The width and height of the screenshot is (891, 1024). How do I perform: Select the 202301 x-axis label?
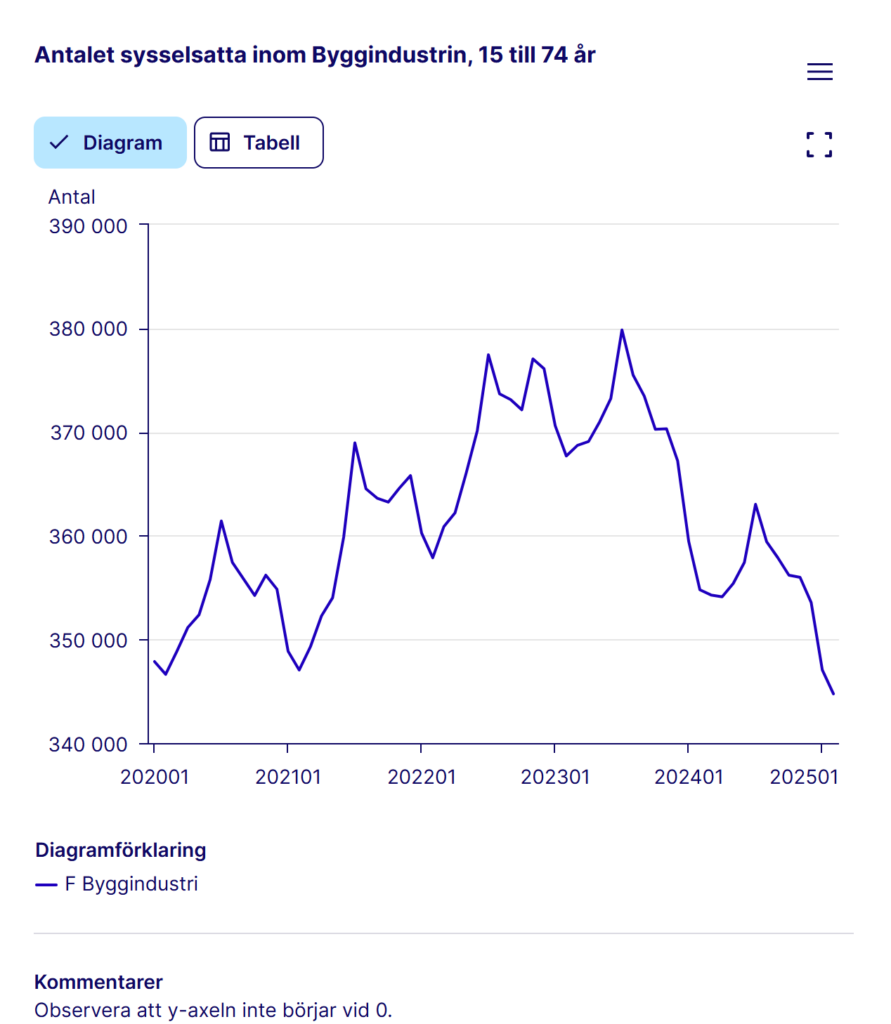coord(554,776)
